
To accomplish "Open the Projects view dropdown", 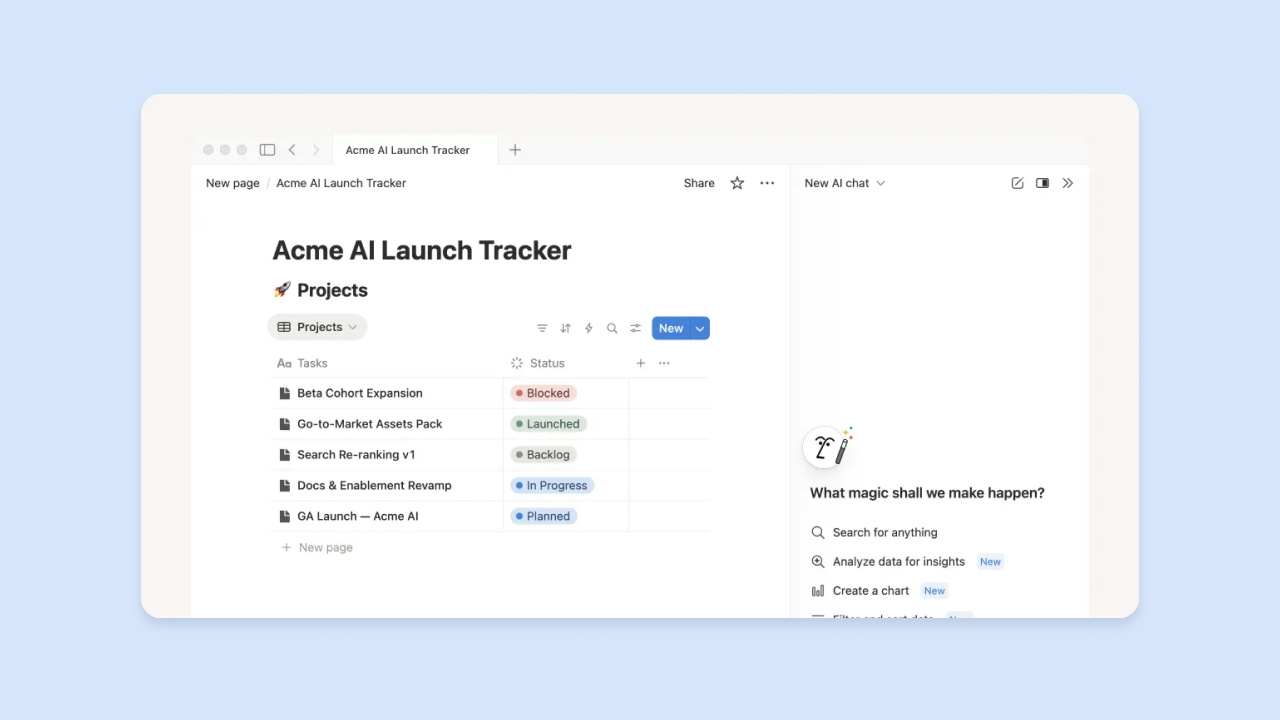I will pyautogui.click(x=317, y=327).
